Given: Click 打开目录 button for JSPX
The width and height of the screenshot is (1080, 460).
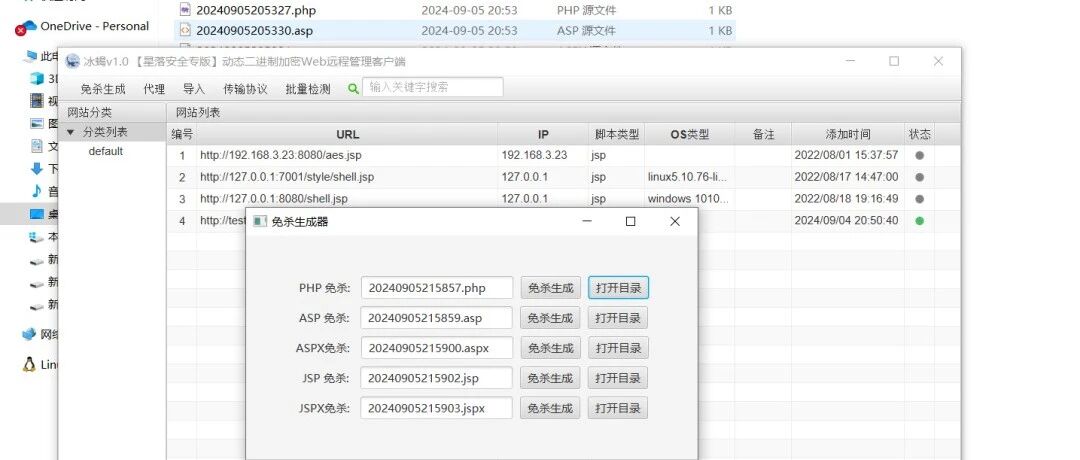Looking at the screenshot, I should [619, 408].
